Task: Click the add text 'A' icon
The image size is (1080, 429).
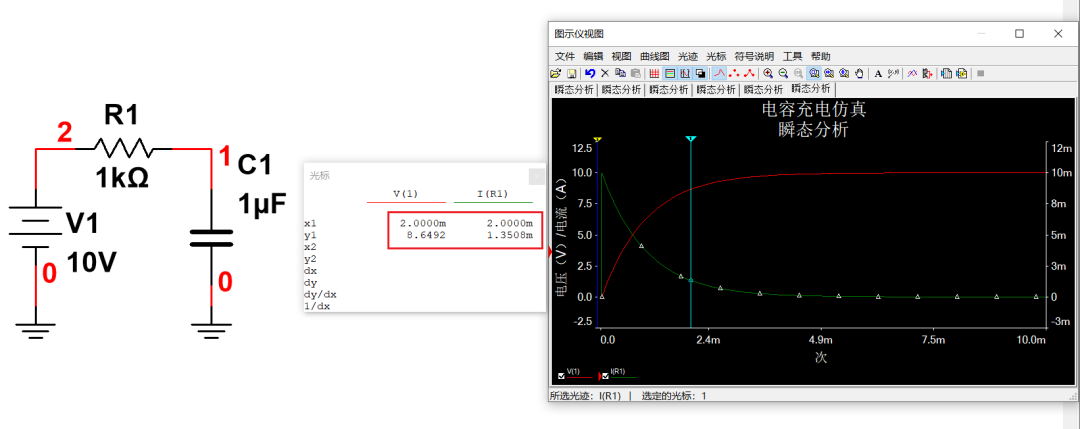Action: [x=878, y=73]
